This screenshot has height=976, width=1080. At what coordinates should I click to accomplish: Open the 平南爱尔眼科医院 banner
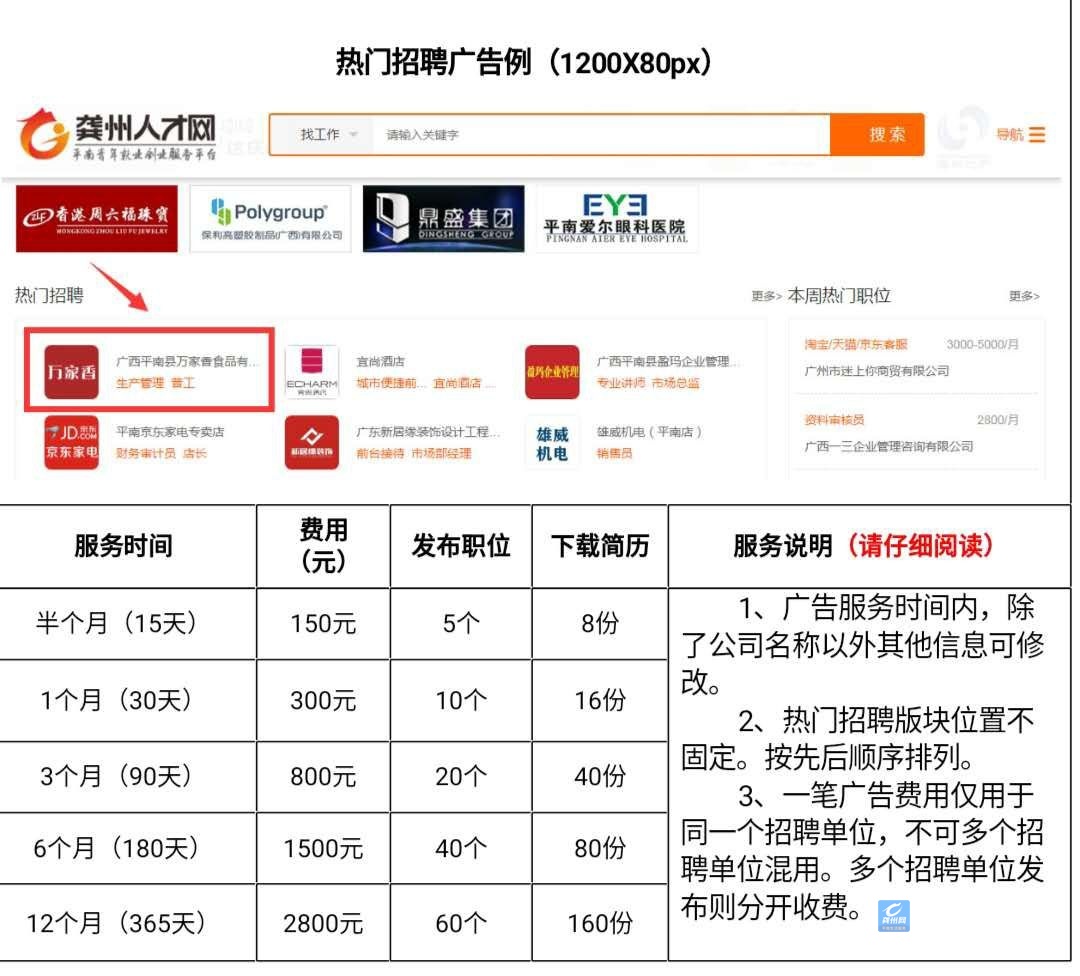[616, 218]
